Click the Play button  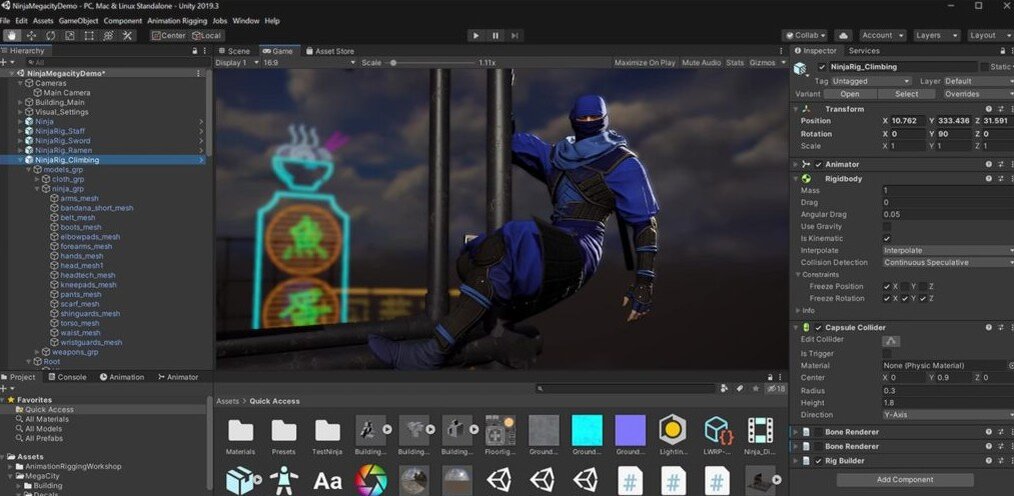[x=476, y=36]
